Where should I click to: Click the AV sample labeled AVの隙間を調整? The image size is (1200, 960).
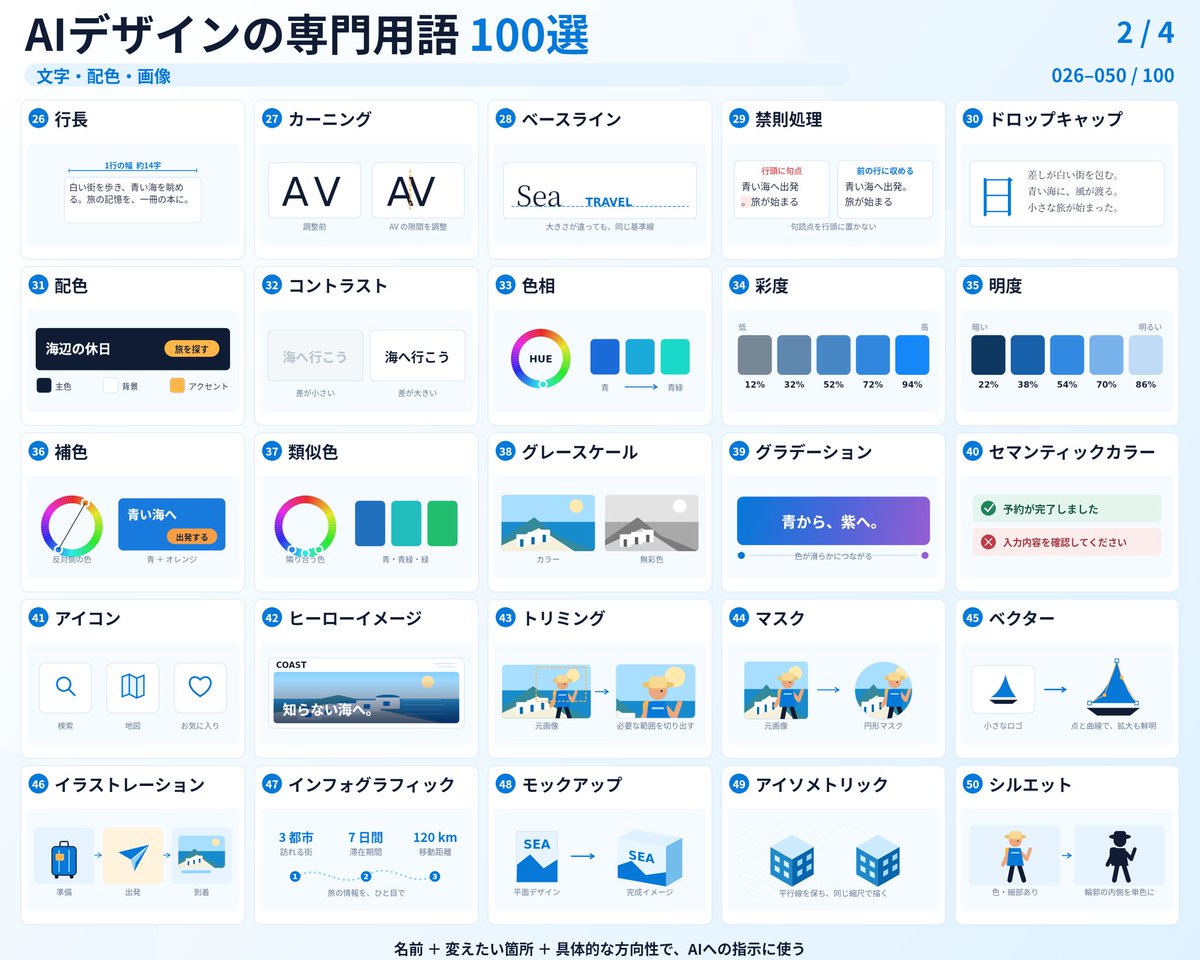[418, 191]
